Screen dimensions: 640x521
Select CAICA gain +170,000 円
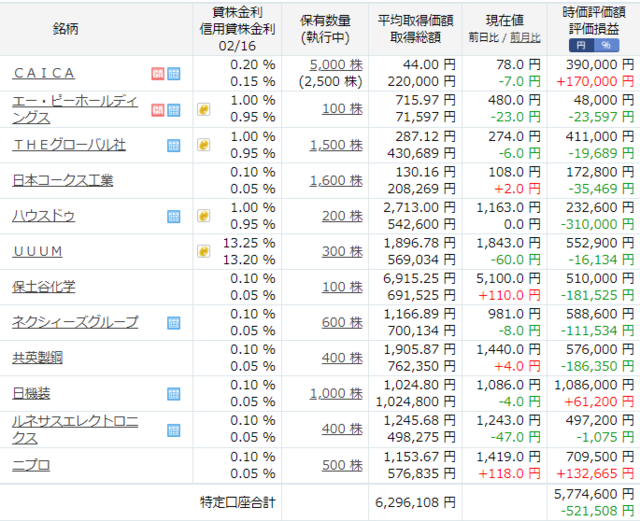(x=595, y=81)
